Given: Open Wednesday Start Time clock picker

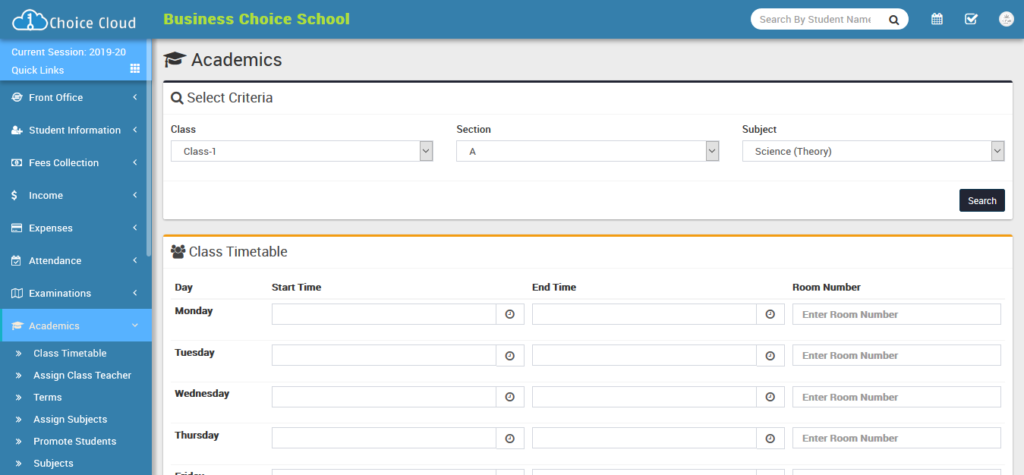Looking at the screenshot, I should (510, 397).
